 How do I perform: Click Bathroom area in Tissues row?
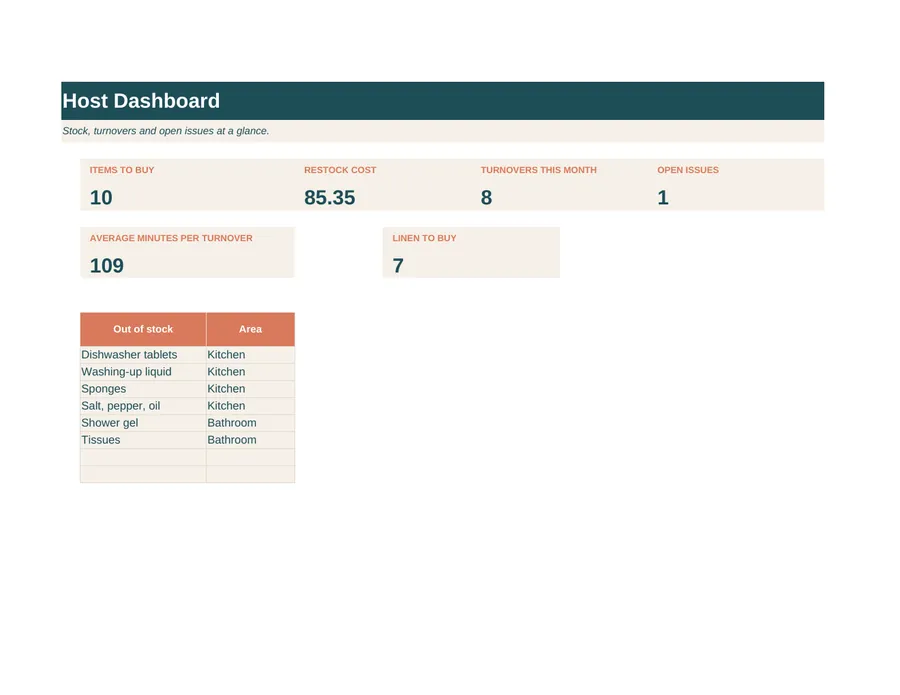pos(250,440)
